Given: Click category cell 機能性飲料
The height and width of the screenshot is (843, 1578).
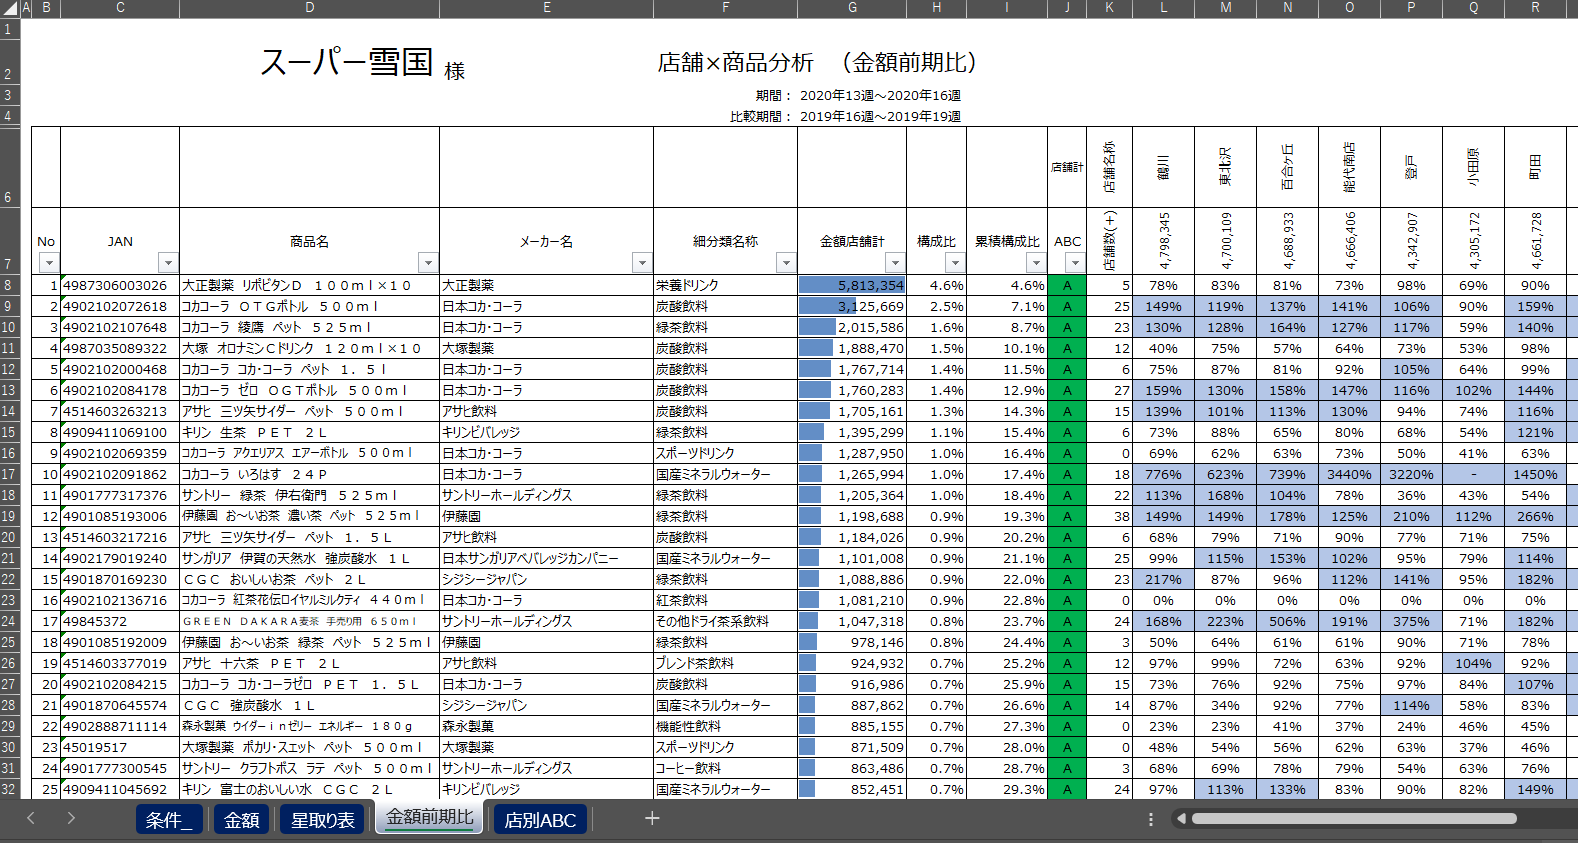Looking at the screenshot, I should coord(725,726).
